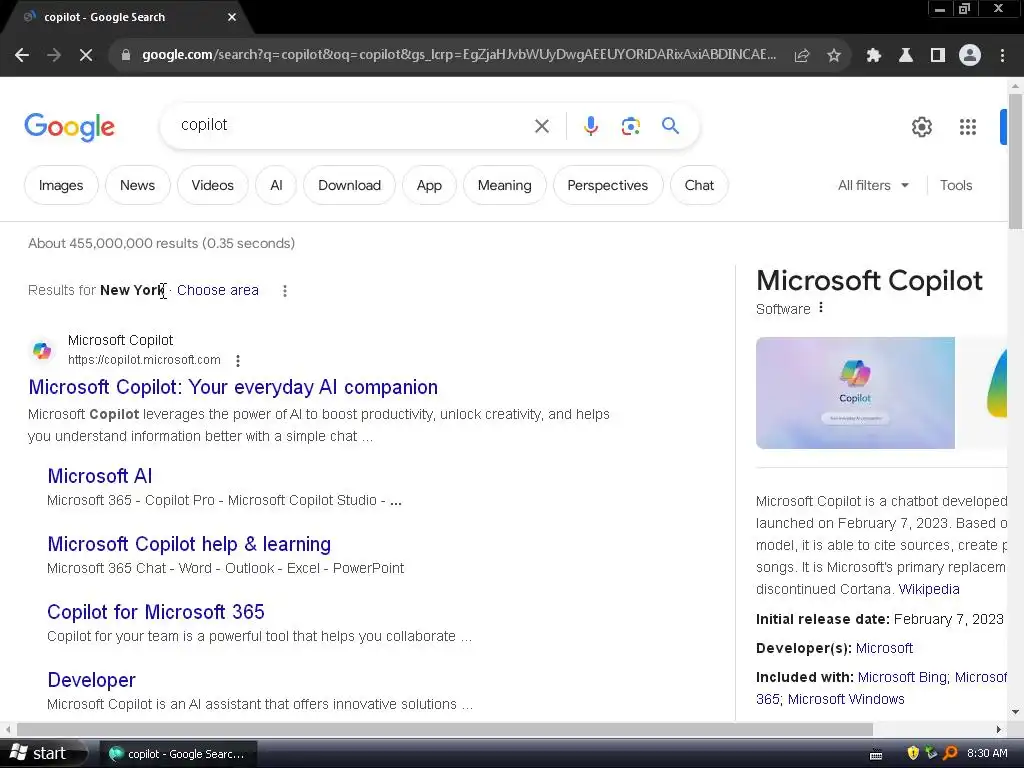Click the About 455,000,000 results text
Image resolution: width=1024 pixels, height=768 pixels.
pyautogui.click(x=161, y=244)
